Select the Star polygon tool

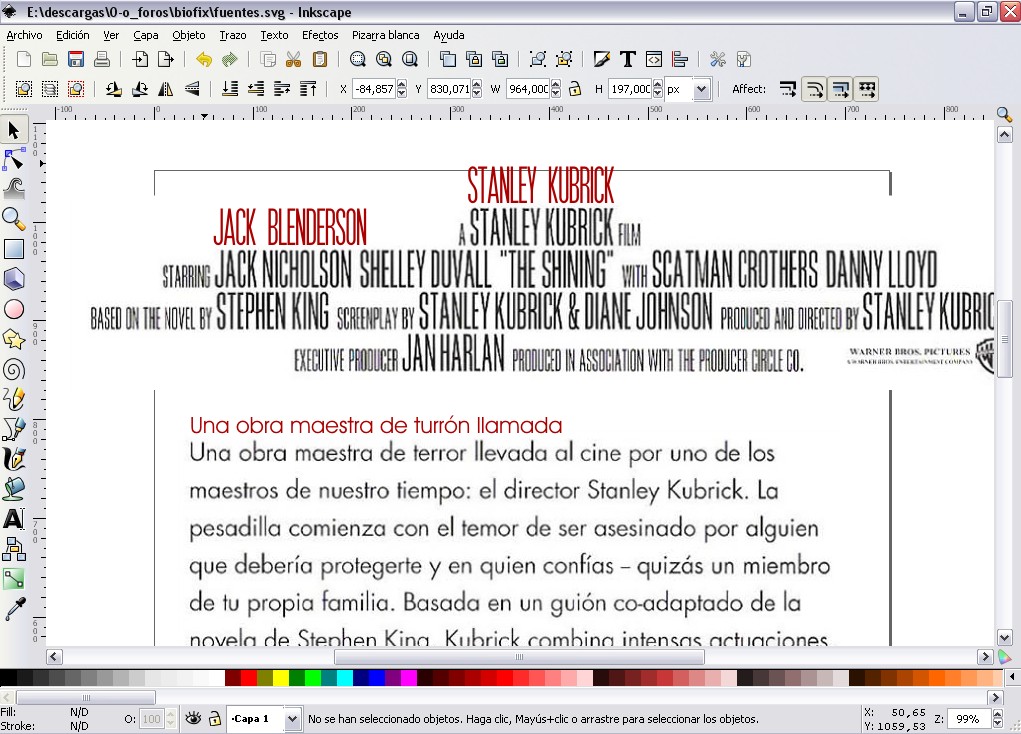(x=14, y=339)
